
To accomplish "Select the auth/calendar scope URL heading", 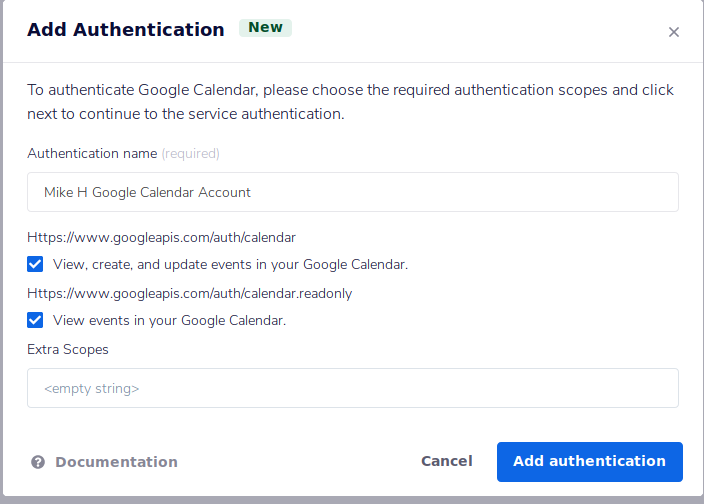I will pos(161,238).
